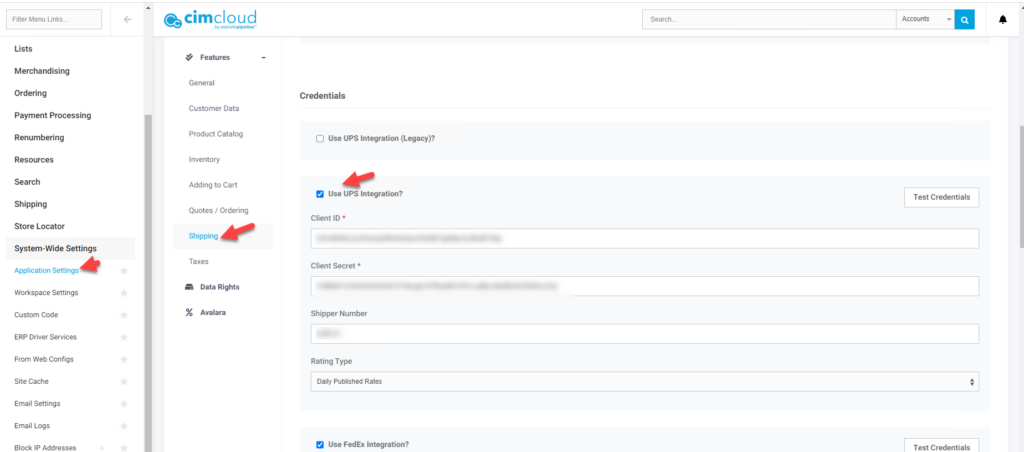Expand the Resources menu group
This screenshot has width=1024, height=452.
click(x=34, y=160)
